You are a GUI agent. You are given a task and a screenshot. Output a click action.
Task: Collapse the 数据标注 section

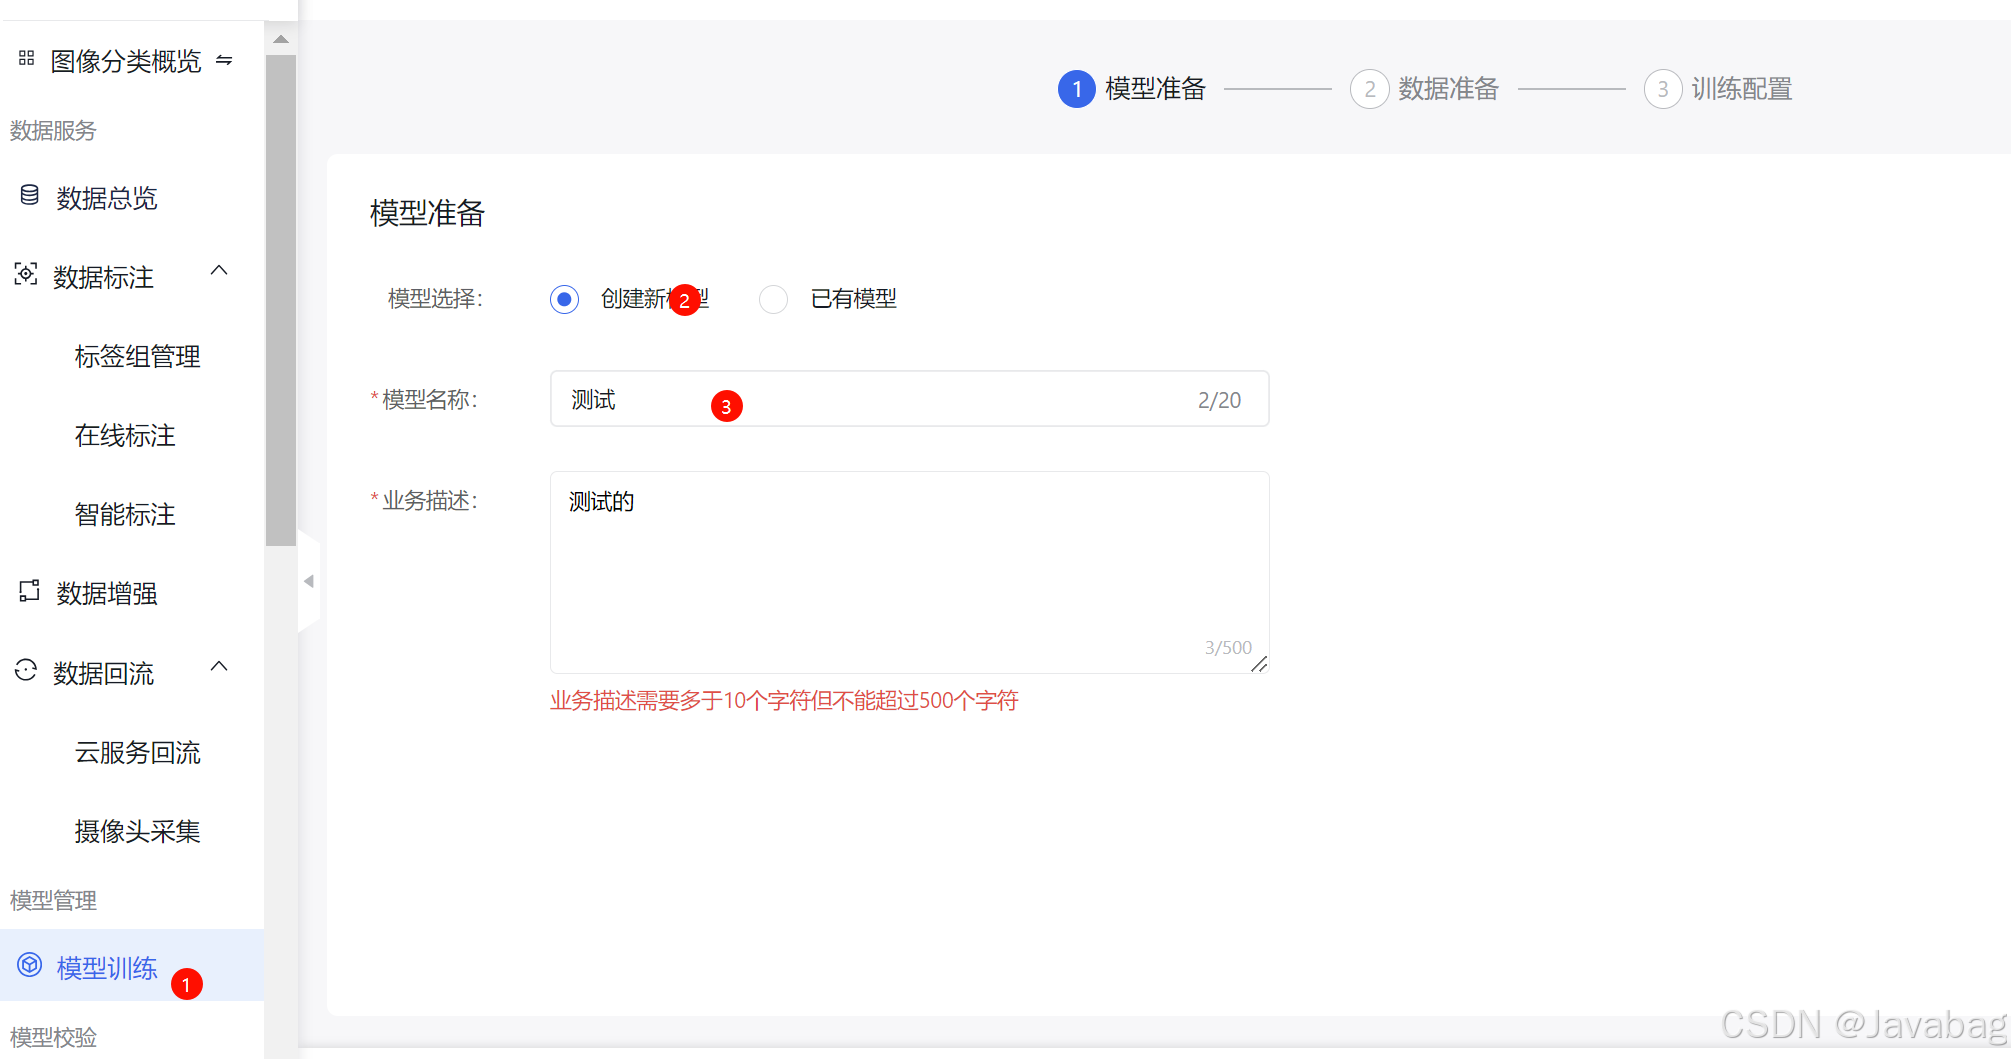coord(219,271)
